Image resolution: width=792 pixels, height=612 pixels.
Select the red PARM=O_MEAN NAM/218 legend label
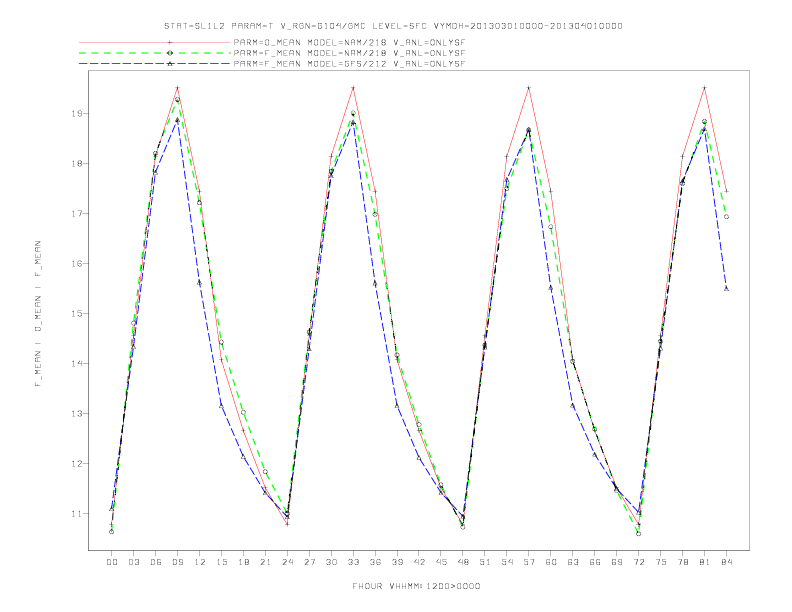tap(349, 42)
